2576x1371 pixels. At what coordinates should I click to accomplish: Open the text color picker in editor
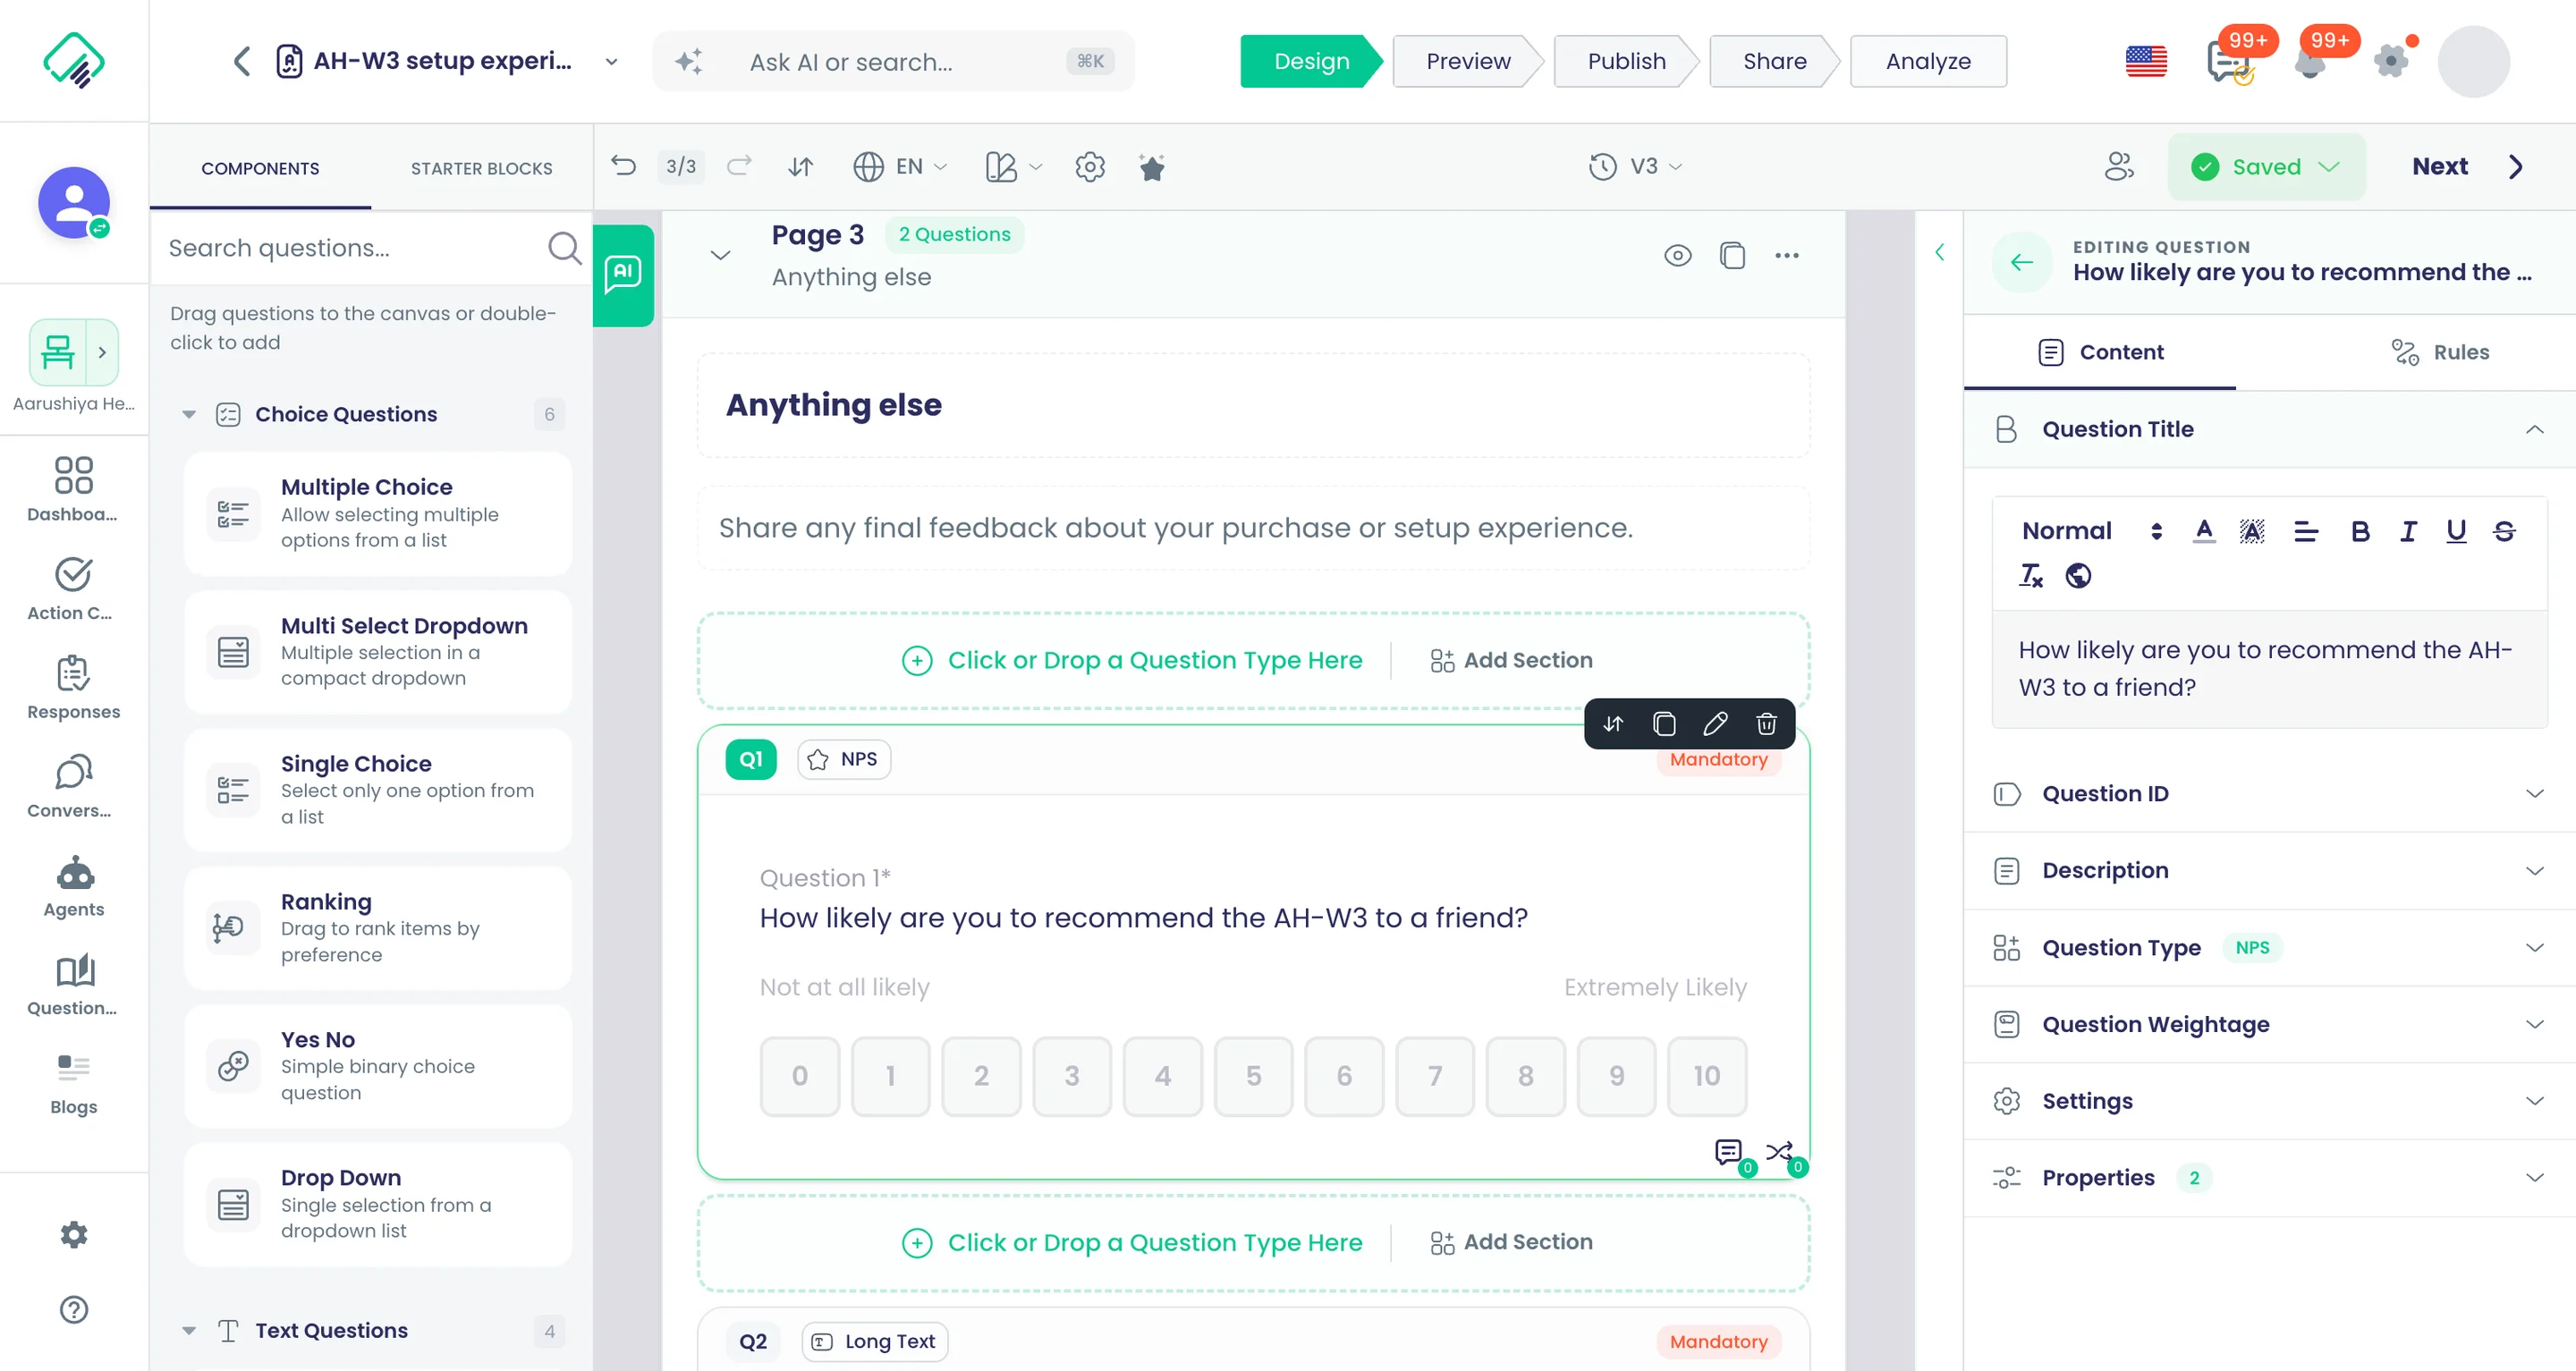2204,531
